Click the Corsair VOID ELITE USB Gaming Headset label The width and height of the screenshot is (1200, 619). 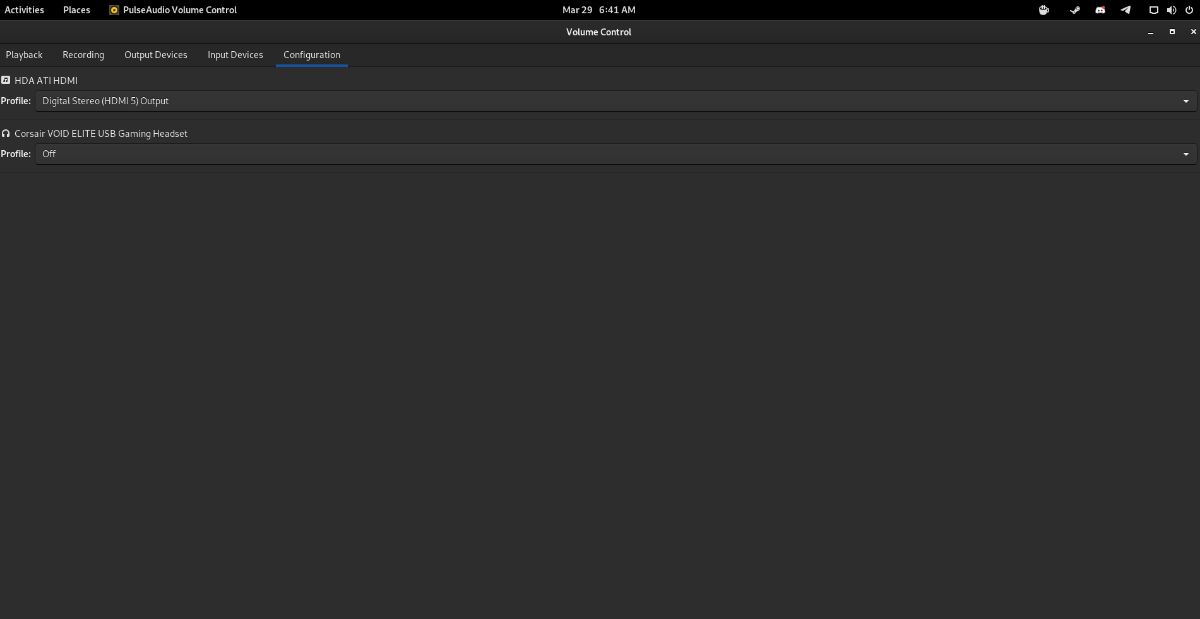tap(101, 133)
